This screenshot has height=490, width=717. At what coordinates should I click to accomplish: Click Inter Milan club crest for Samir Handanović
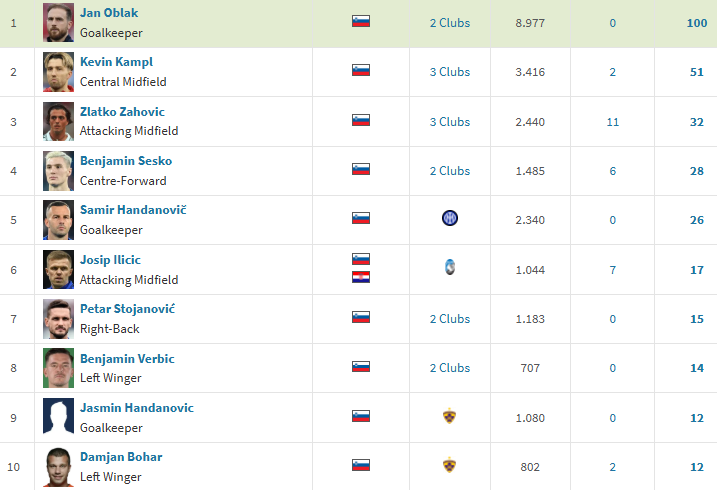click(x=449, y=218)
